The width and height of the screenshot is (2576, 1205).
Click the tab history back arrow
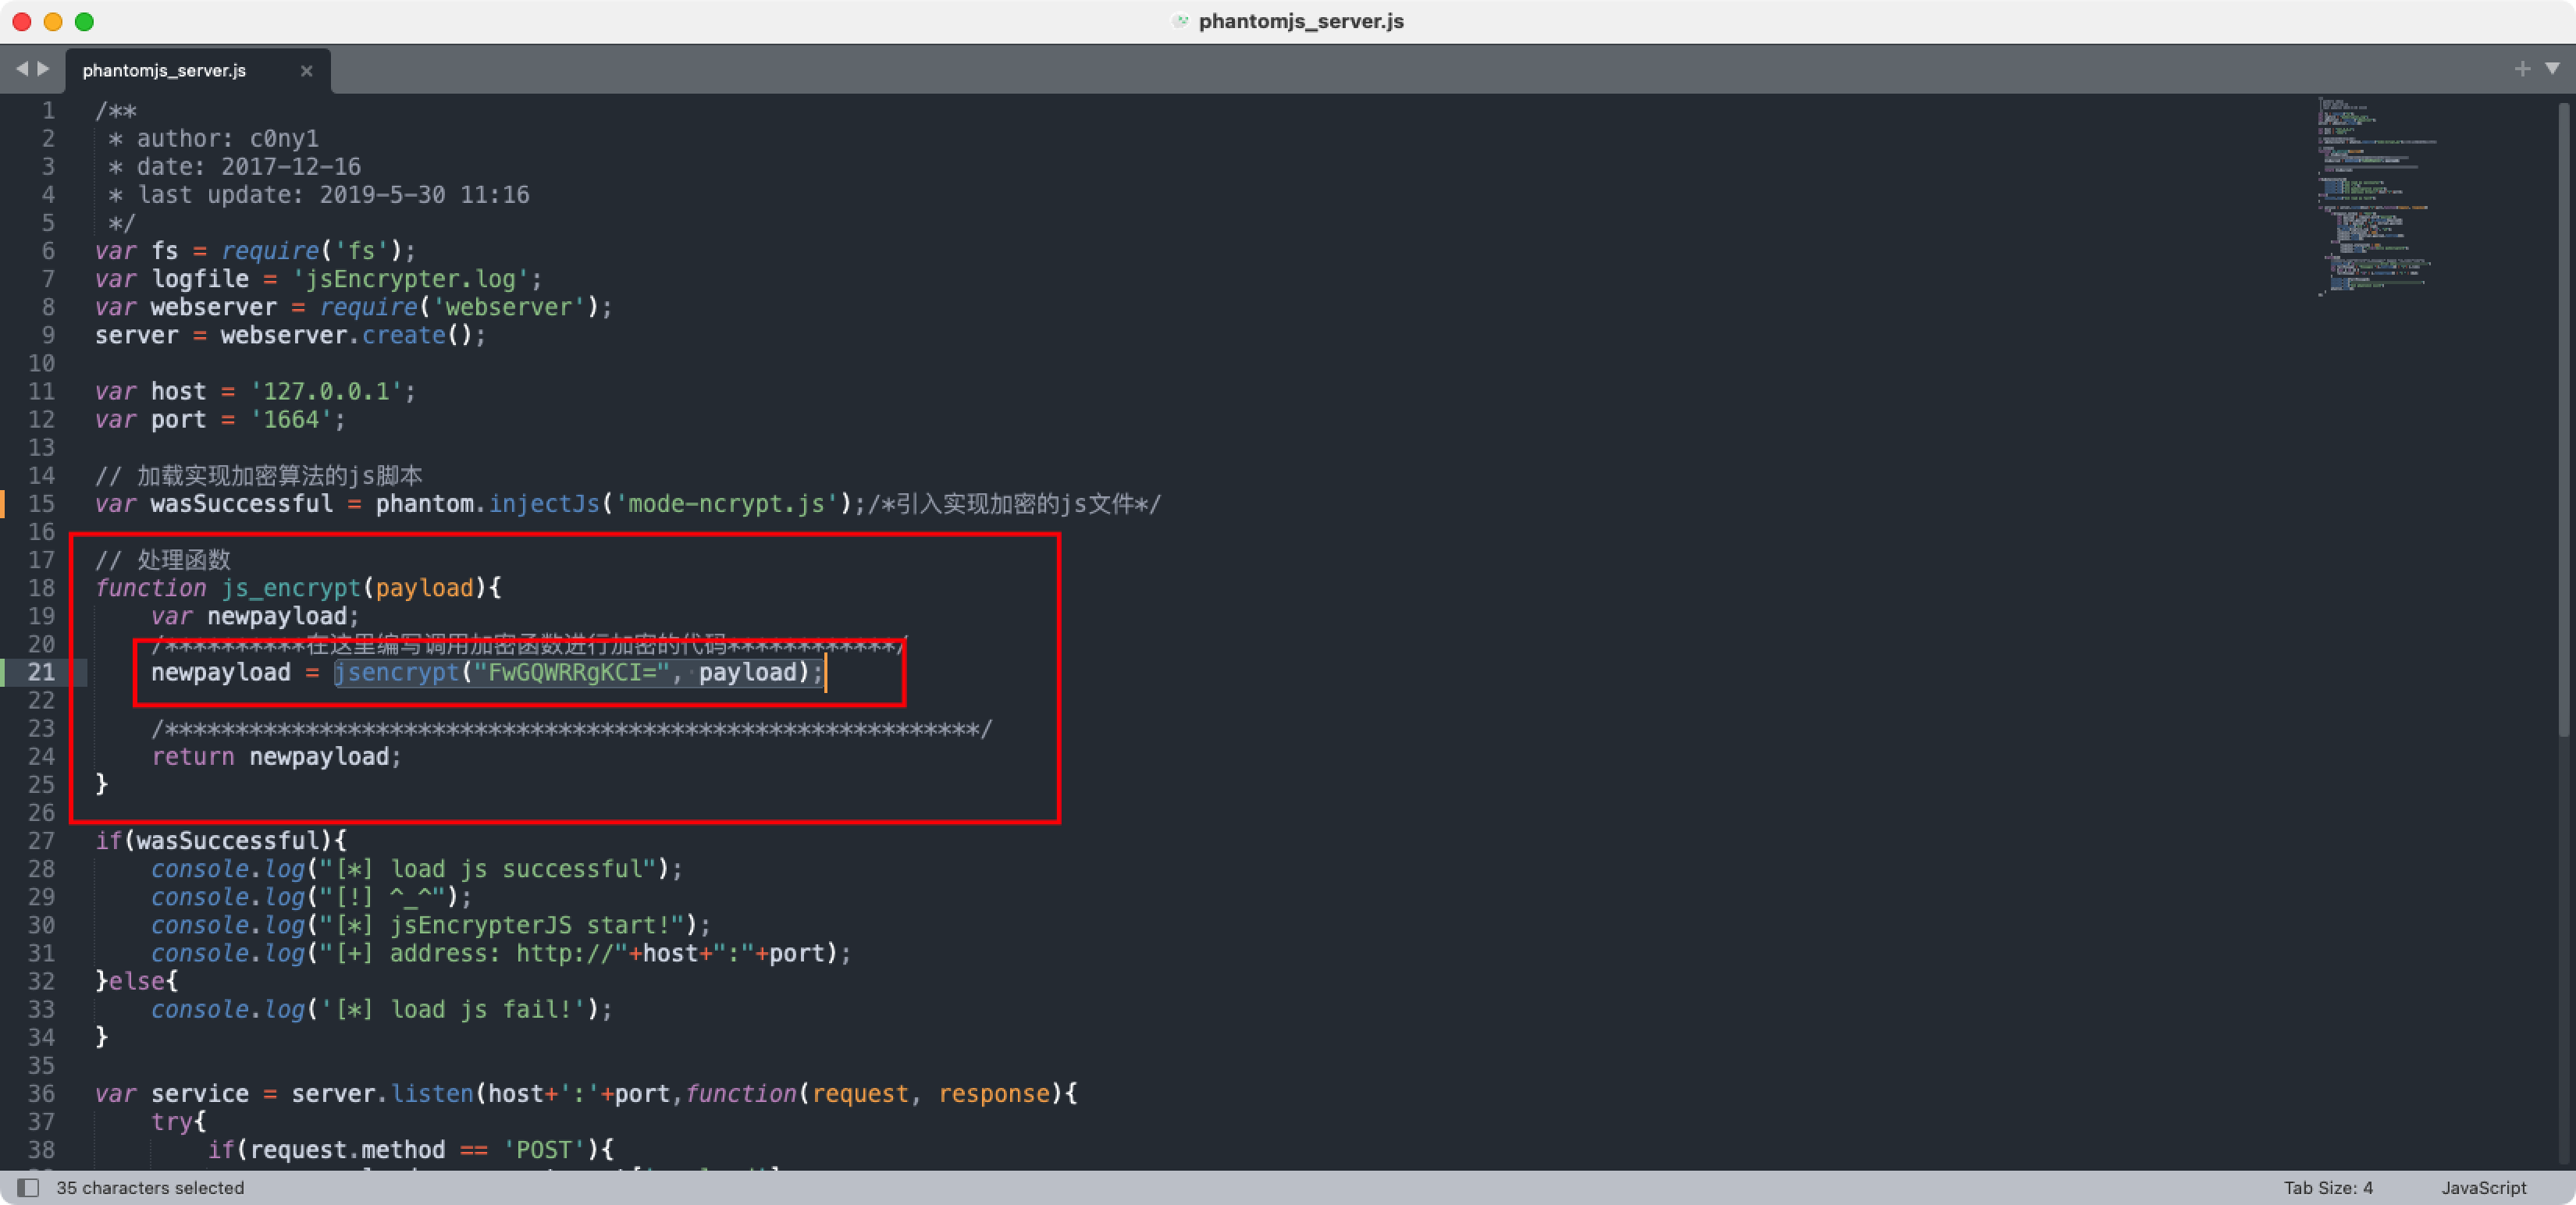[21, 69]
